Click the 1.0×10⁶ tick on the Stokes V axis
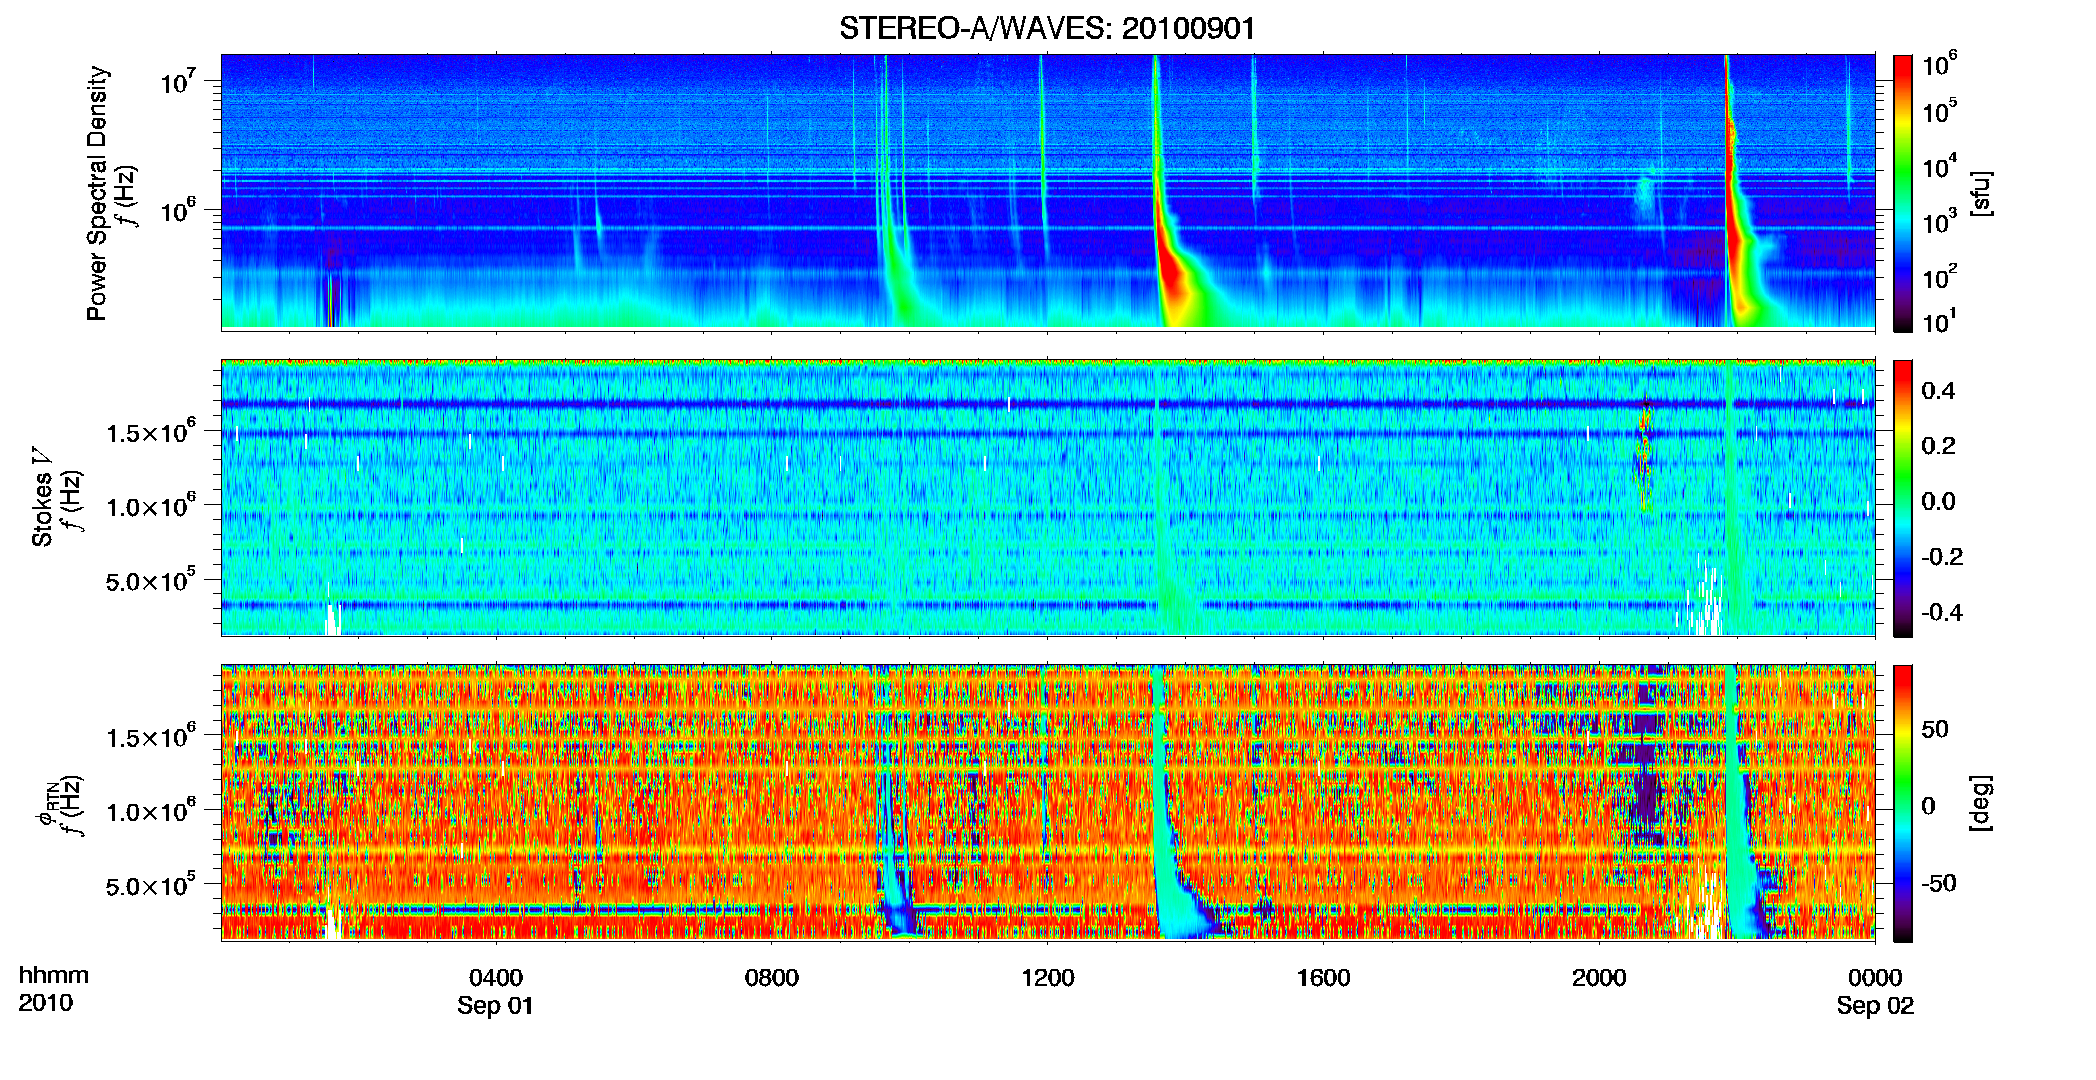This screenshot has width=2096, height=1080. [x=150, y=506]
